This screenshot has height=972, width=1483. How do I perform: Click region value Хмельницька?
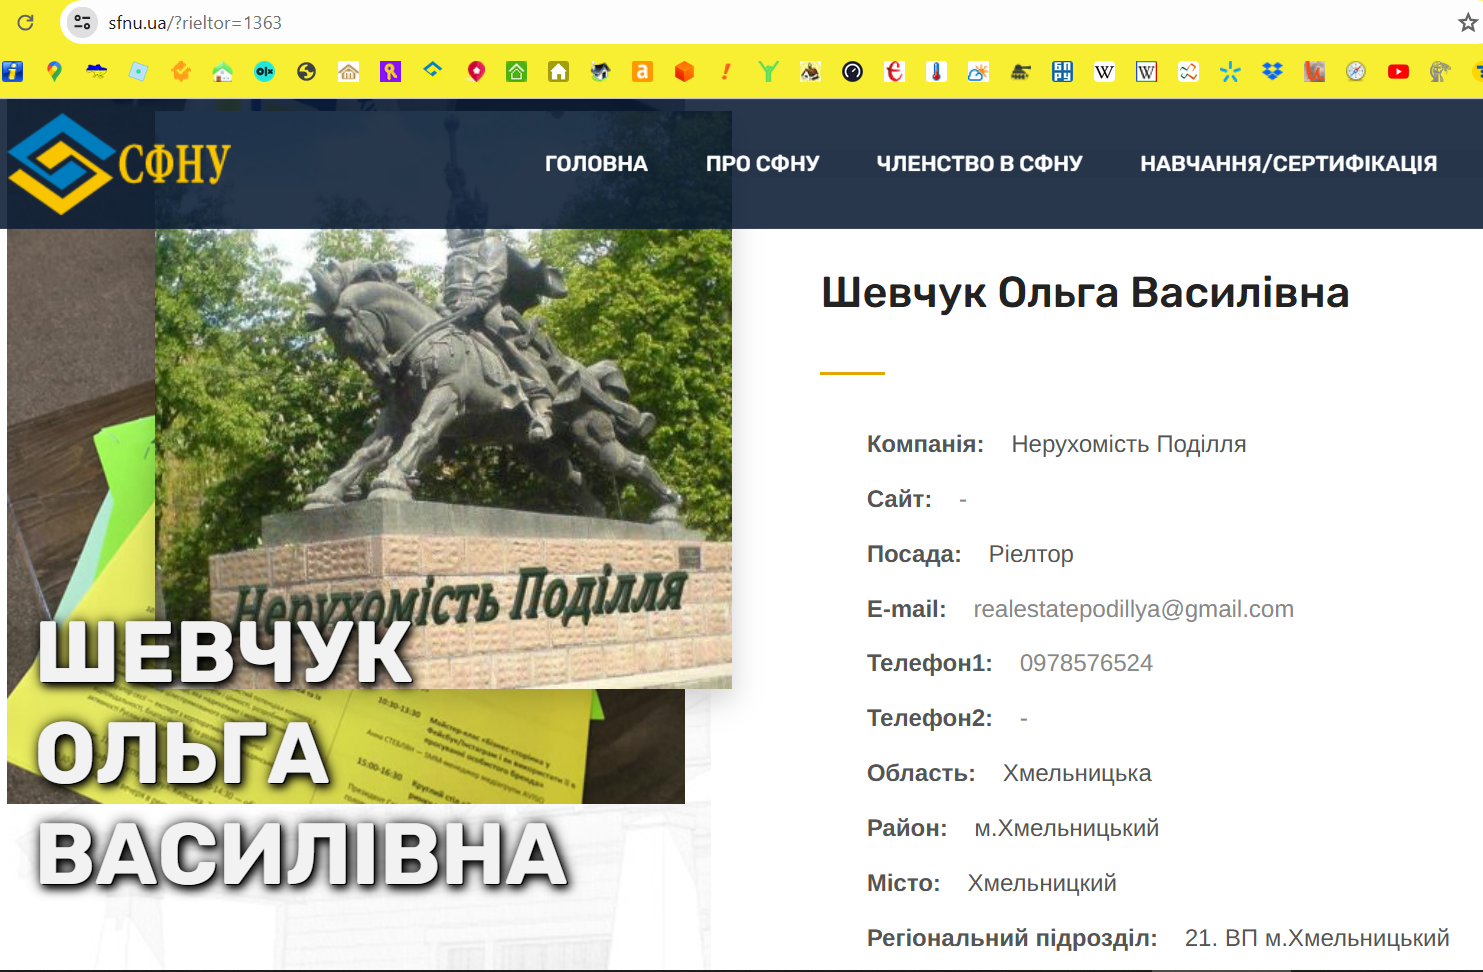point(1077,773)
